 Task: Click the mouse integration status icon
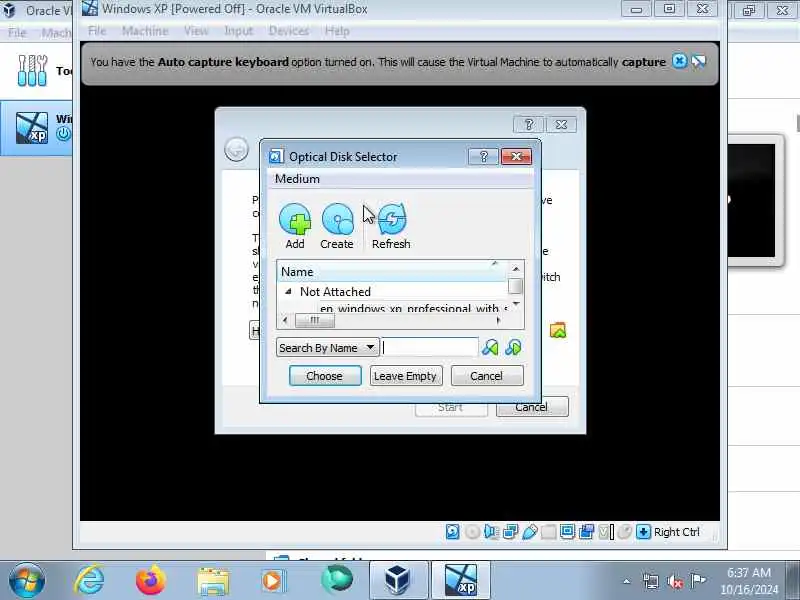624,532
